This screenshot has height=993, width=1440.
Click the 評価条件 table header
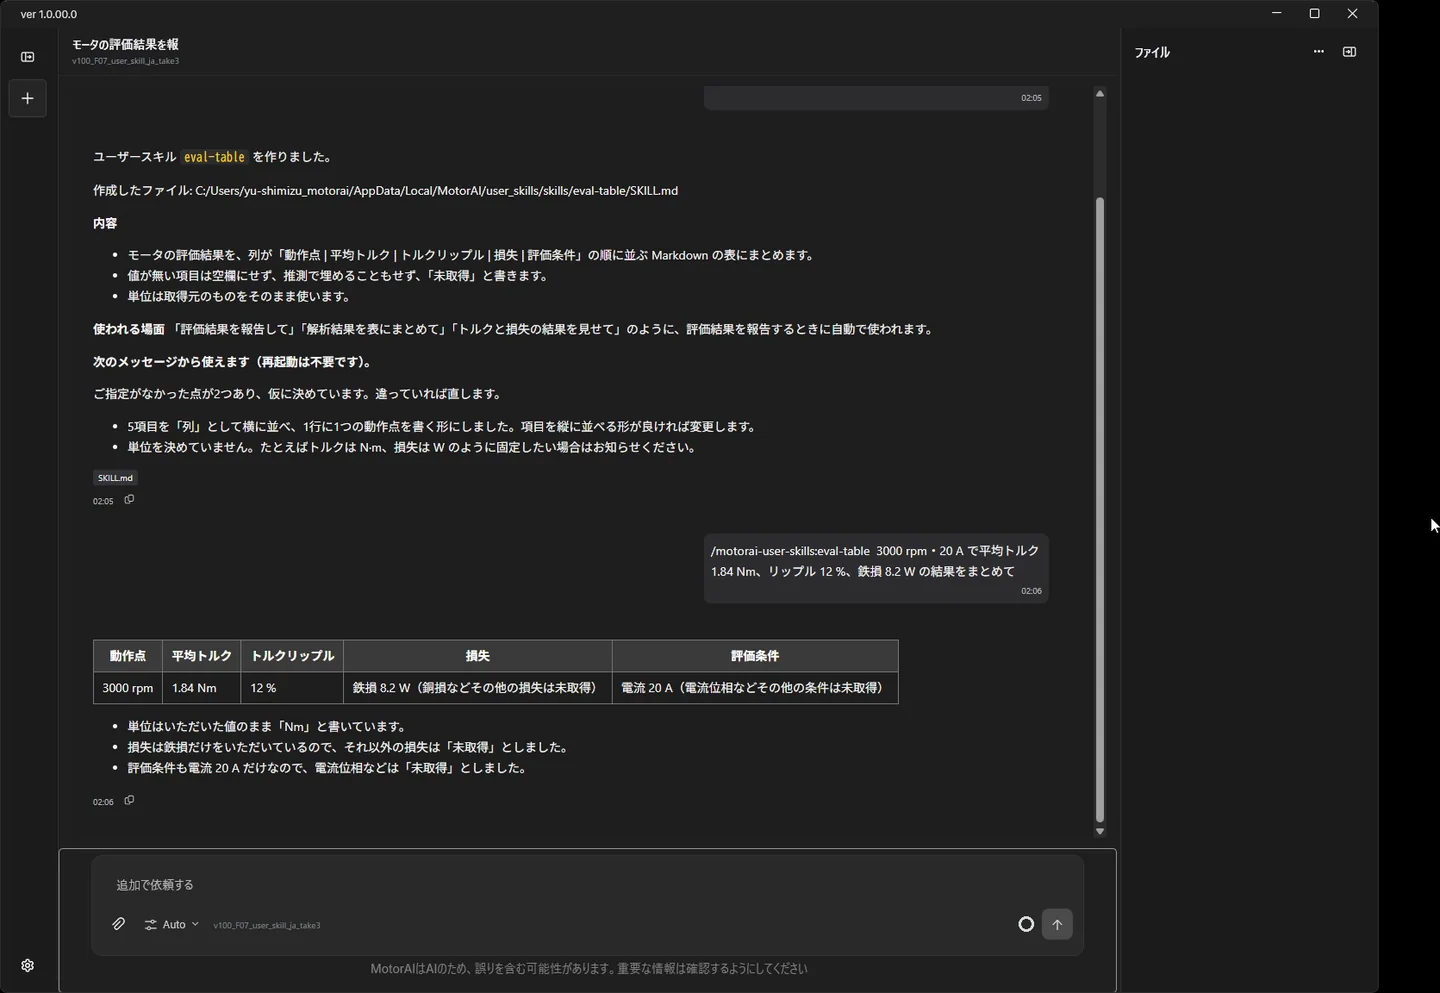click(755, 656)
